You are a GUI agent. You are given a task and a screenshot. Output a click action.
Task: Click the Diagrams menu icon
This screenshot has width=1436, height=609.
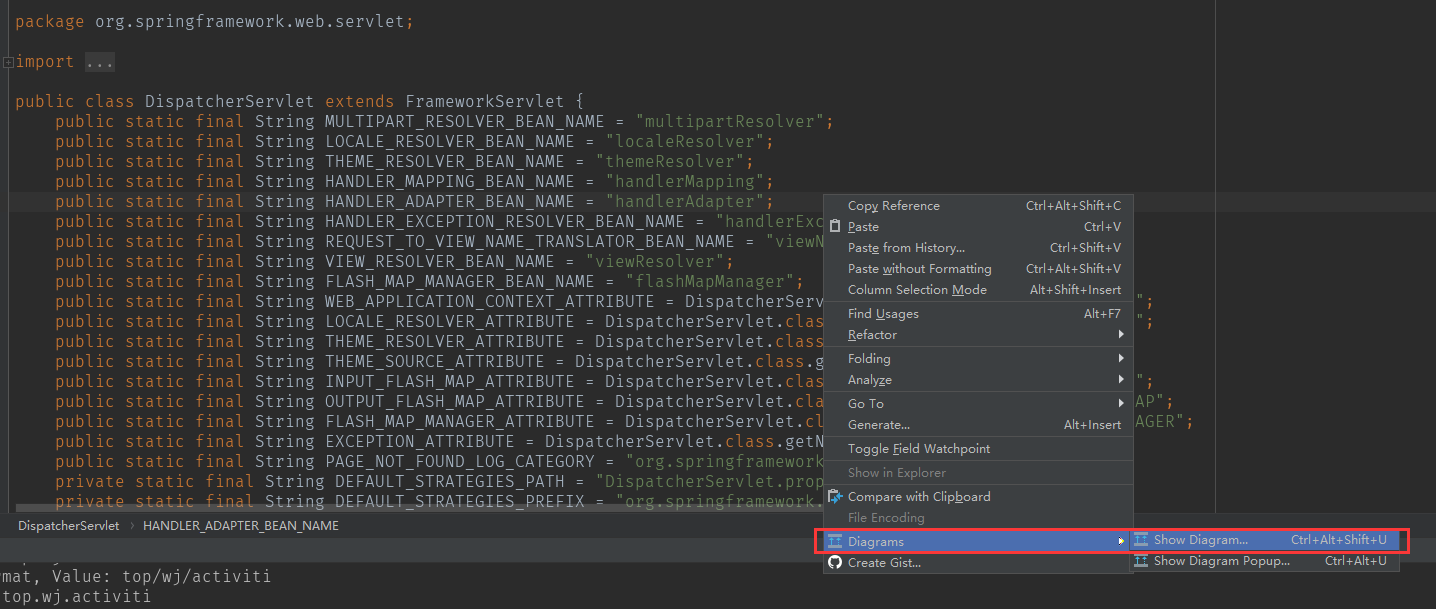coord(835,541)
